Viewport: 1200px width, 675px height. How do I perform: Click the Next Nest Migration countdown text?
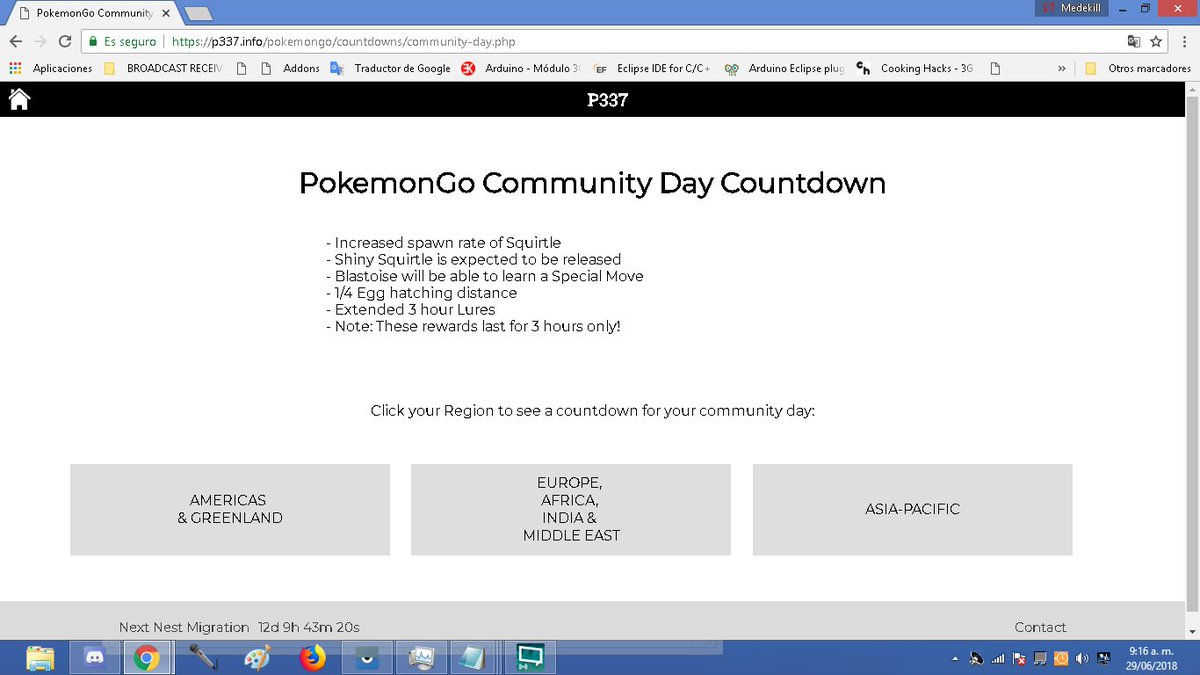pyautogui.click(x=239, y=627)
